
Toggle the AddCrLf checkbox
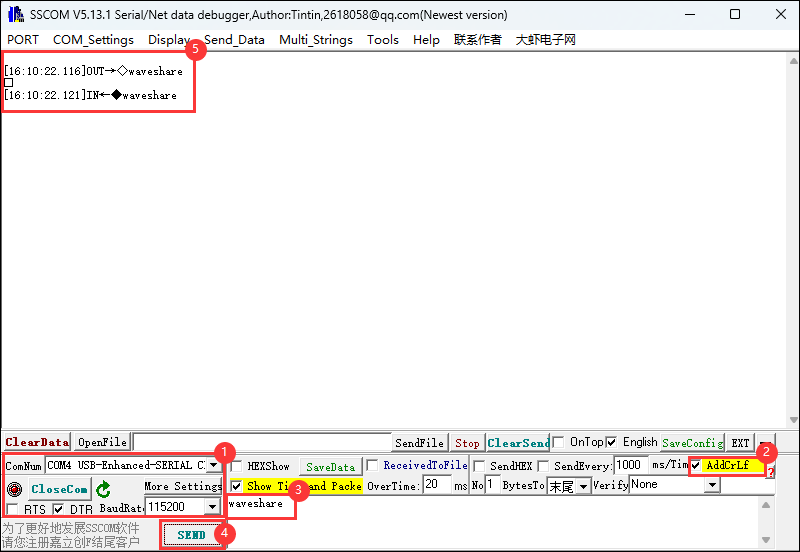pos(695,465)
